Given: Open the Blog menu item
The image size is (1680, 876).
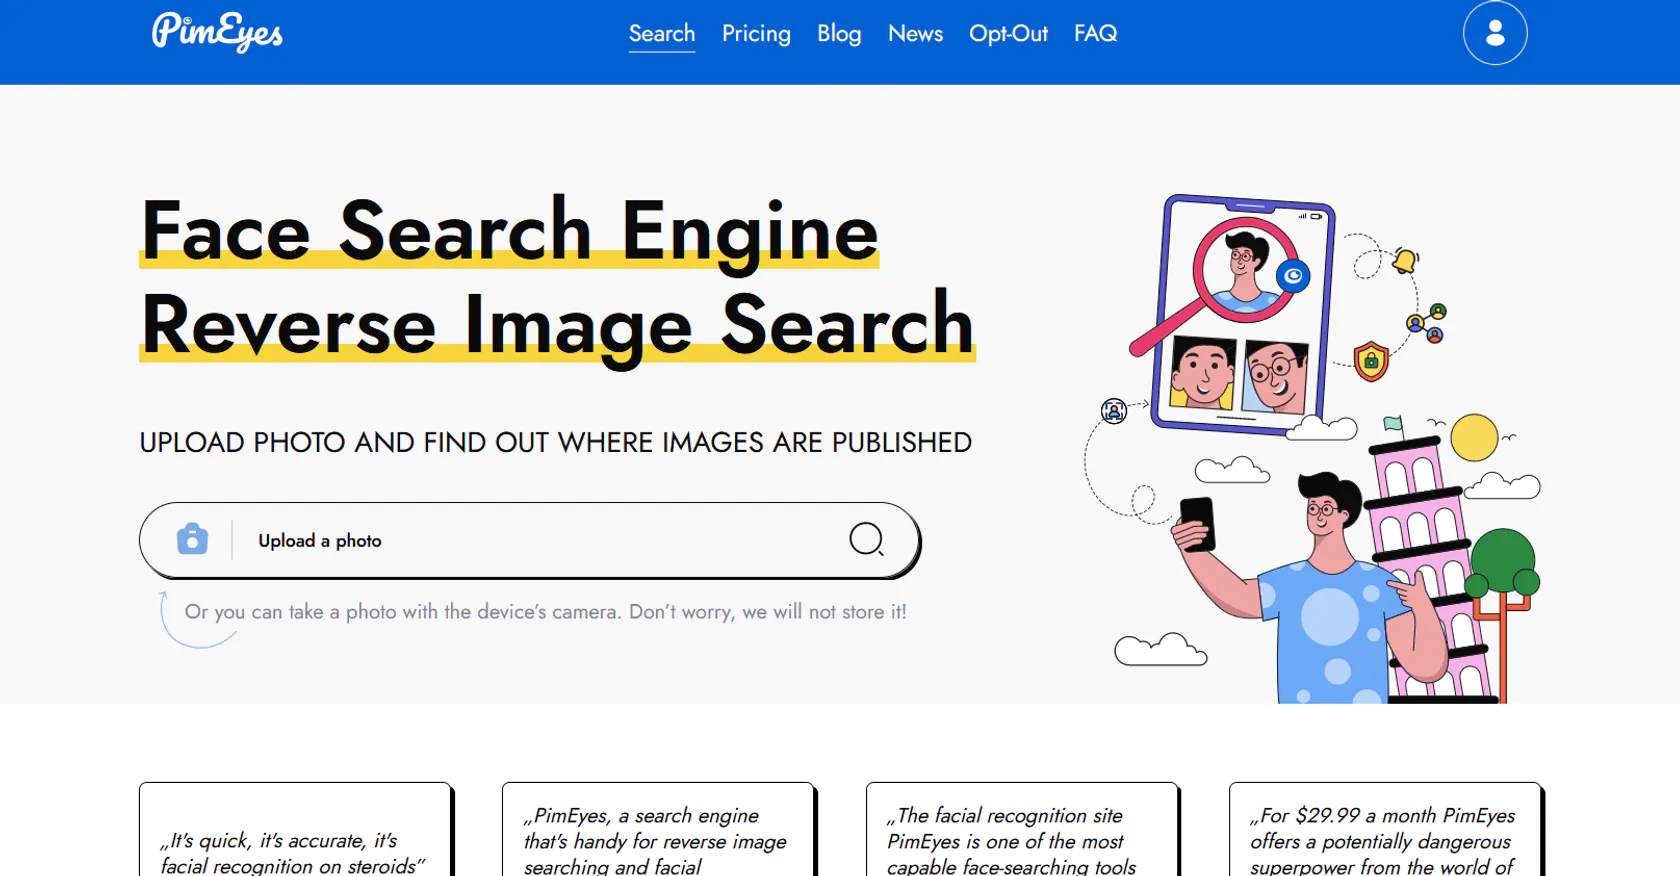Looking at the screenshot, I should pos(839,34).
